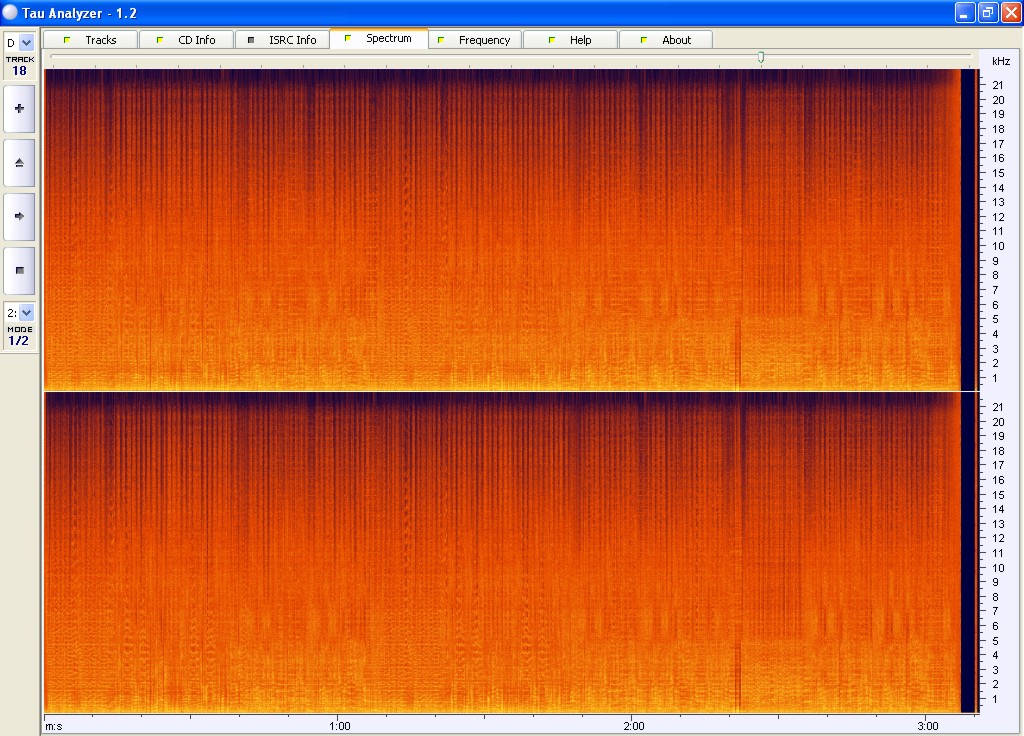This screenshot has width=1024, height=736.
Task: Click the slider handle above the spectrogram
Action: click(x=761, y=57)
